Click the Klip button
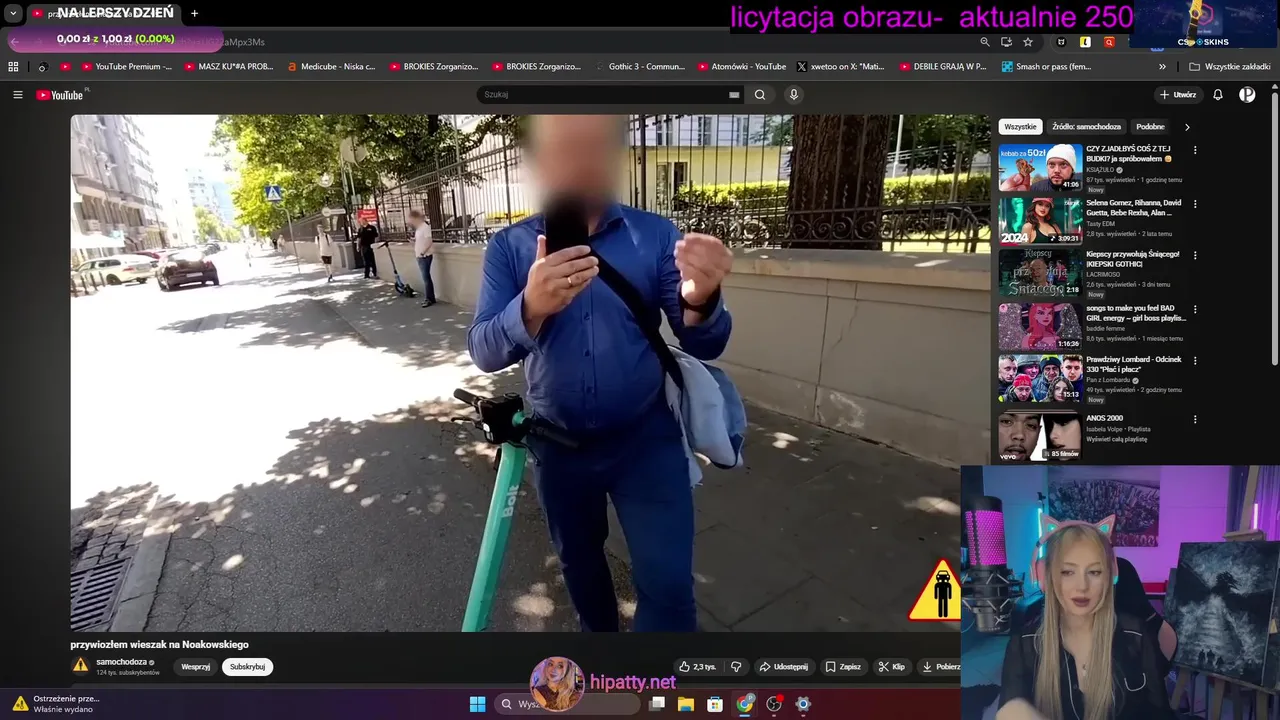The image size is (1280, 720). coord(891,667)
